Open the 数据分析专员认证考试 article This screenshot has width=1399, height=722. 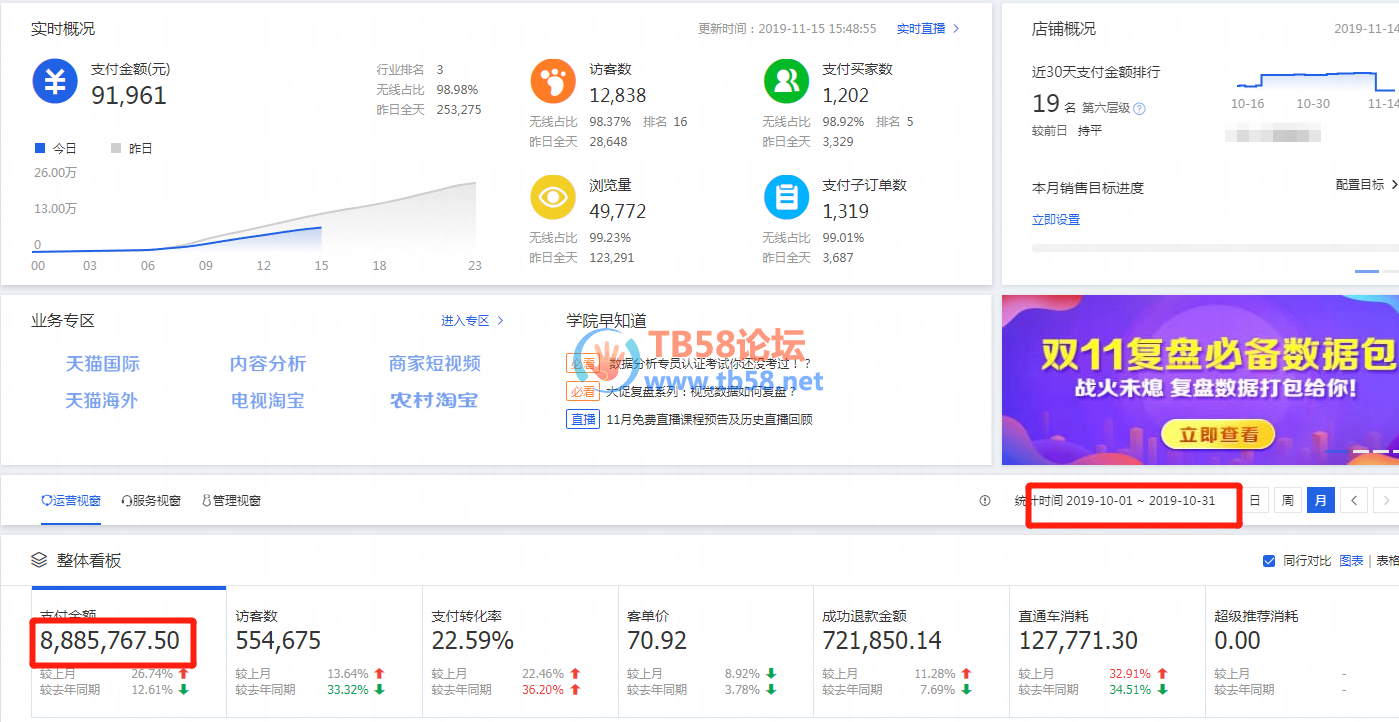click(709, 364)
